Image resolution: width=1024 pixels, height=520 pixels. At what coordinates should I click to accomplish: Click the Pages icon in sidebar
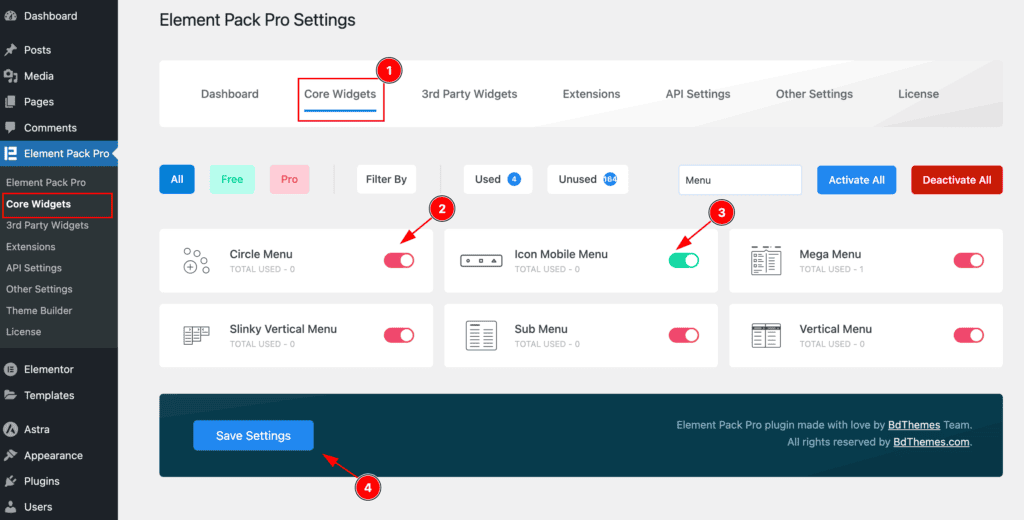click(x=10, y=102)
